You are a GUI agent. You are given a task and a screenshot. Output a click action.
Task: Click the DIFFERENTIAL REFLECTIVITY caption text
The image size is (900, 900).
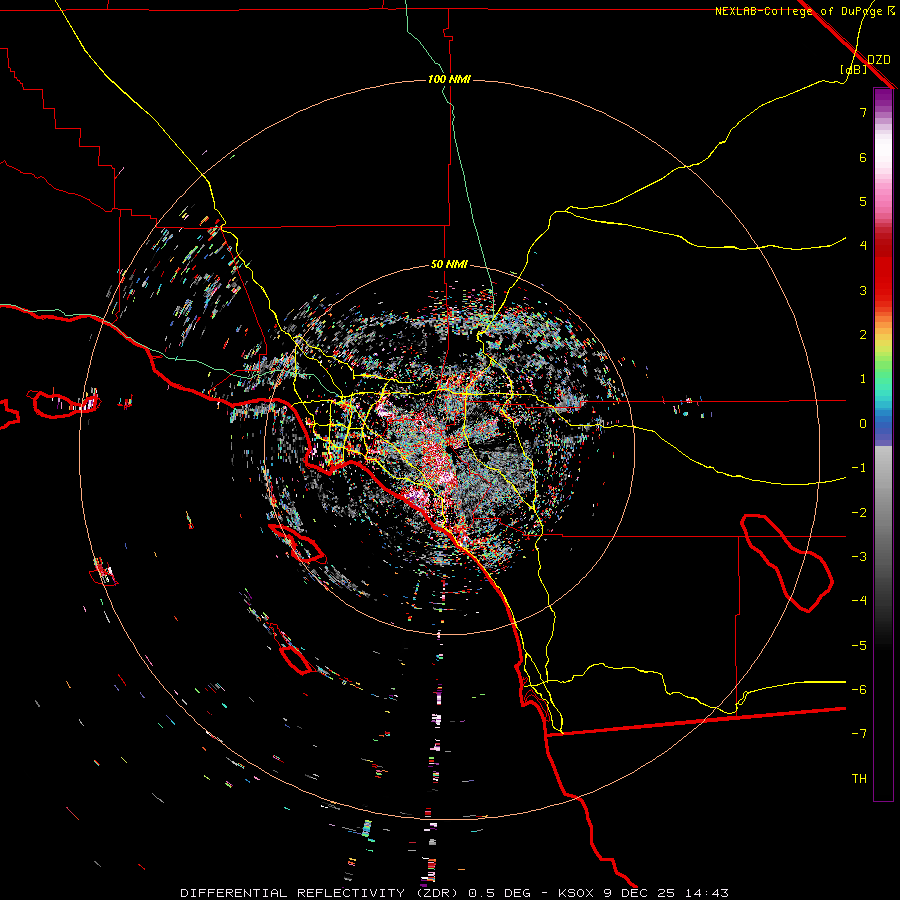click(x=293, y=893)
